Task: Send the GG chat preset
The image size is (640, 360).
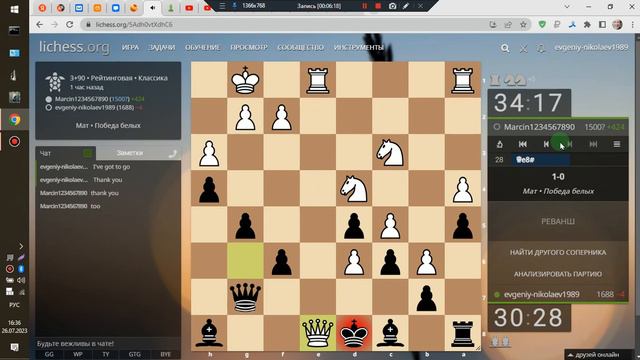Action: pos(49,354)
